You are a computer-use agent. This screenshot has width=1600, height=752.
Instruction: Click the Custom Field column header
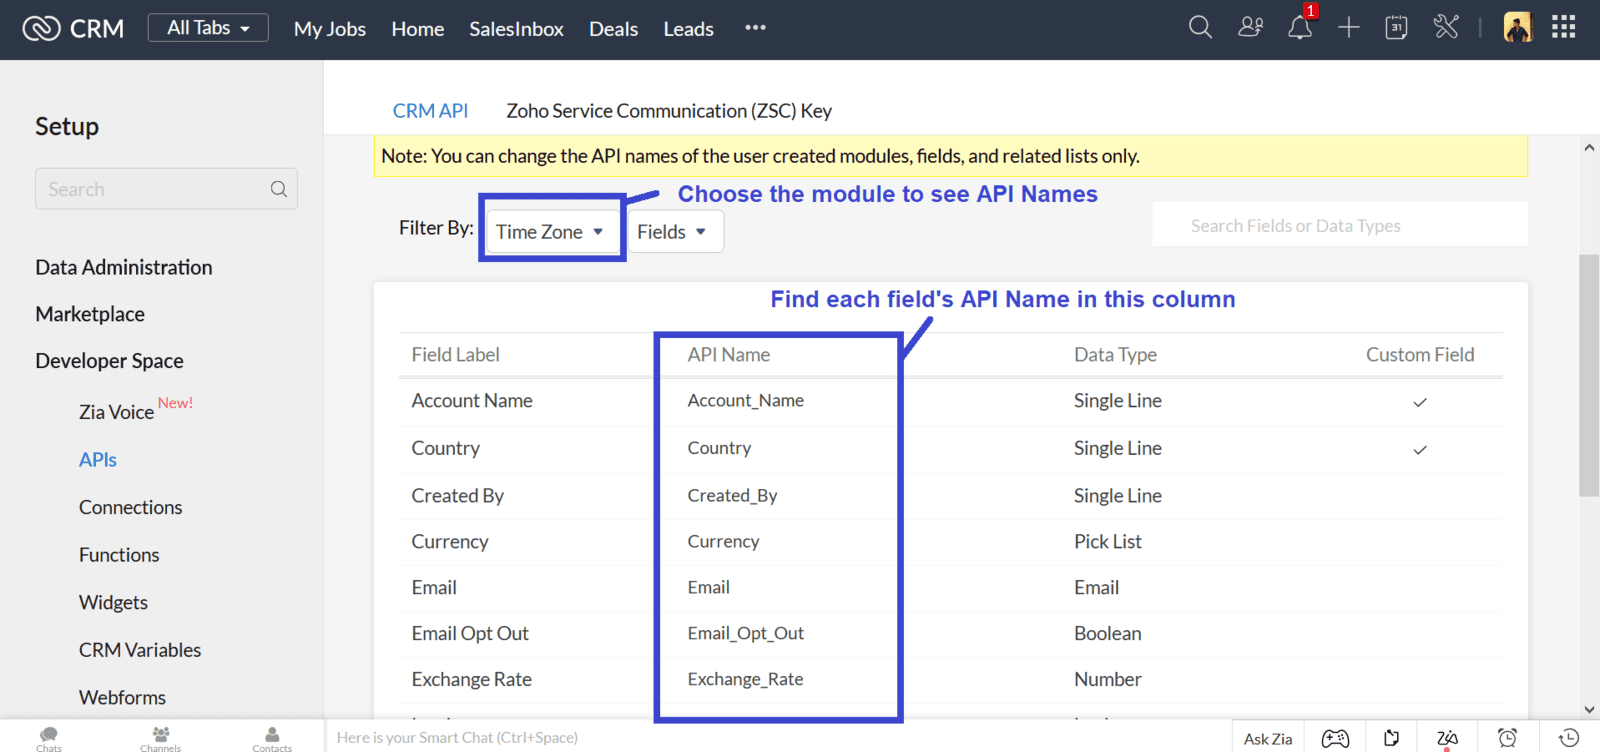point(1420,354)
